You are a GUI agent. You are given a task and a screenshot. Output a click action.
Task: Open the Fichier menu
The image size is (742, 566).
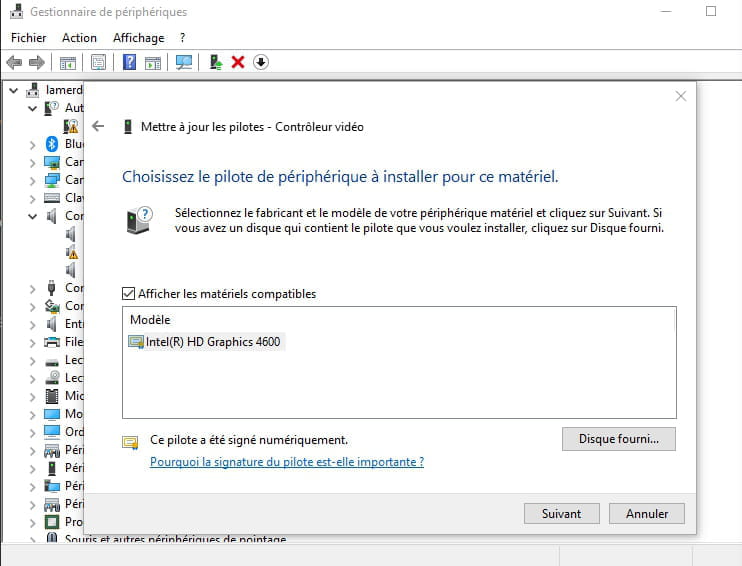(29, 38)
